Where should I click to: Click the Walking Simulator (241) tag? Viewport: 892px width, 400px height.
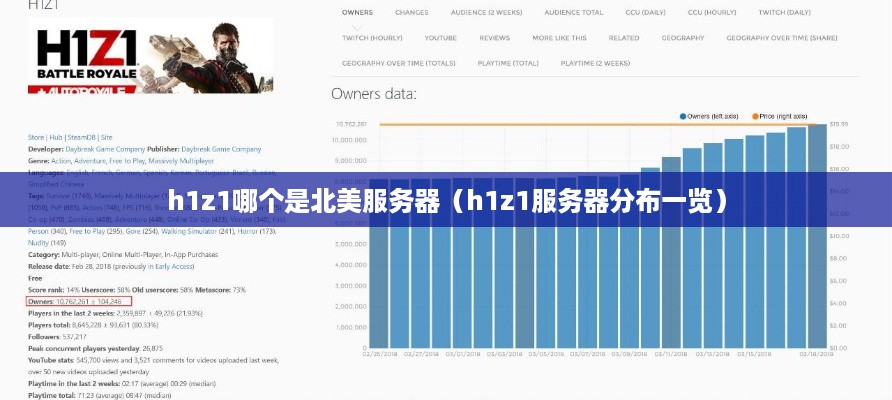click(x=197, y=232)
